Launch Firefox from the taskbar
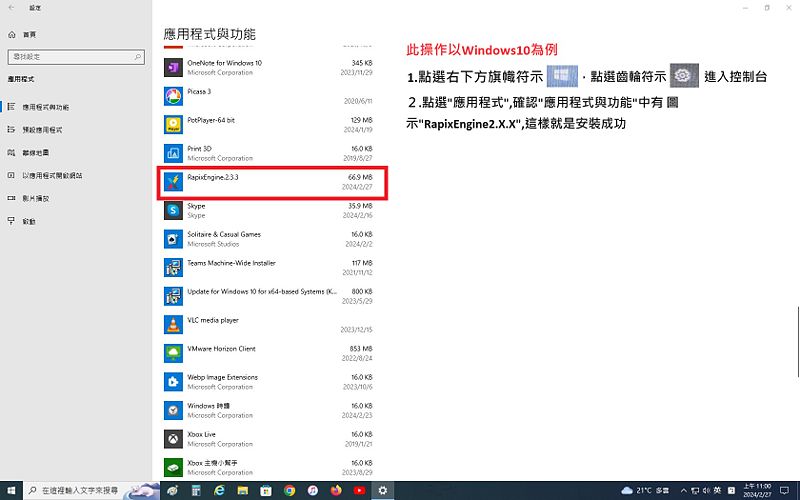The image size is (800, 500). click(336, 490)
